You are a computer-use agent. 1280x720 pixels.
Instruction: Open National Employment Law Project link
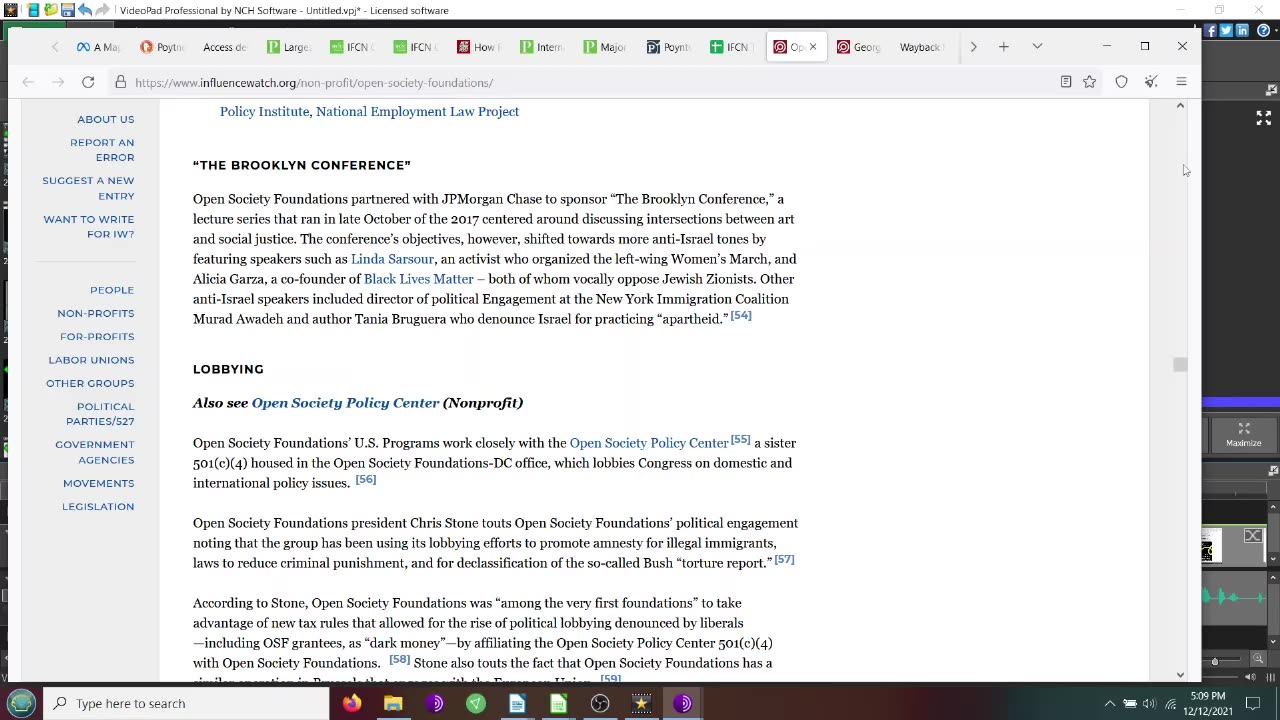(x=417, y=112)
